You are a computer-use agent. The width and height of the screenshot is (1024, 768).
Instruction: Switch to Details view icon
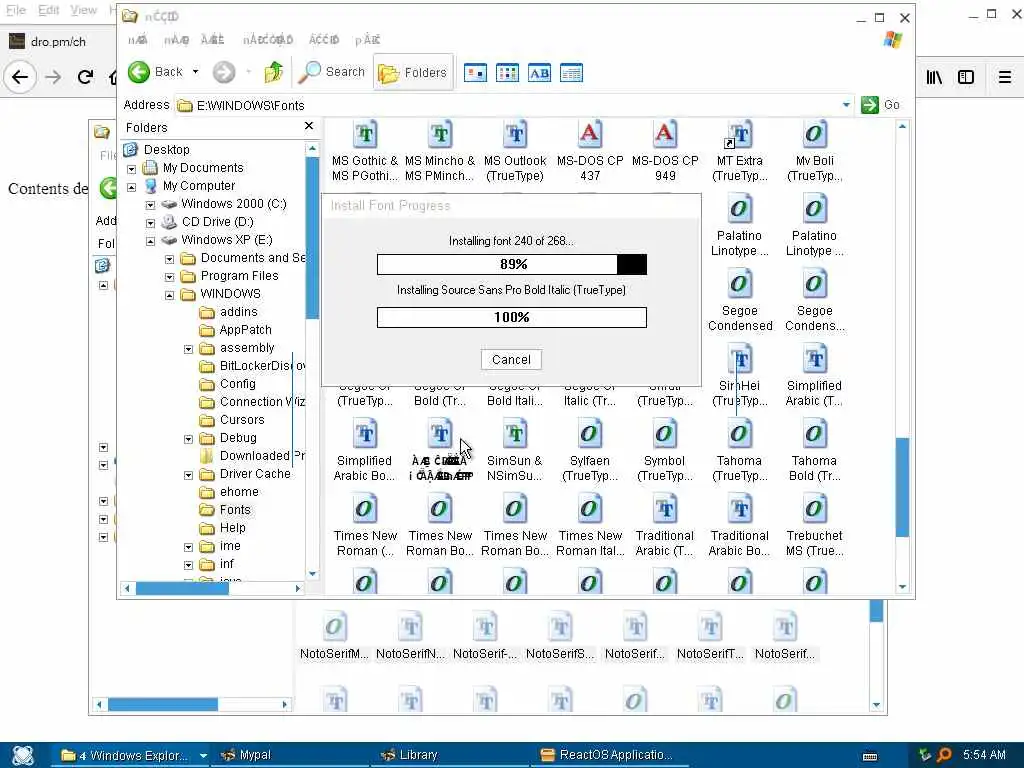pos(571,72)
